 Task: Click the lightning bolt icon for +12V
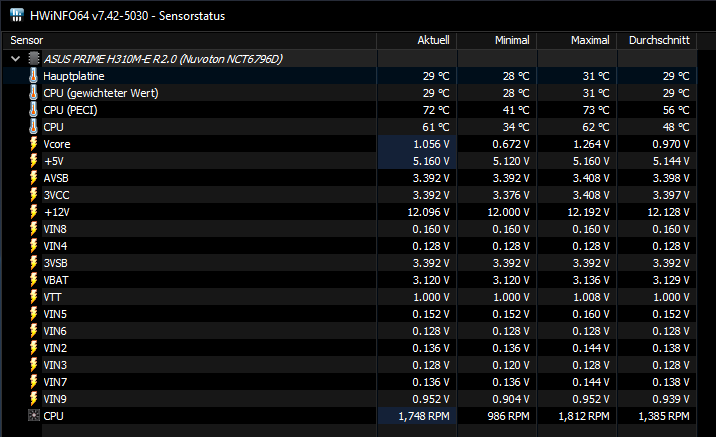click(x=33, y=212)
